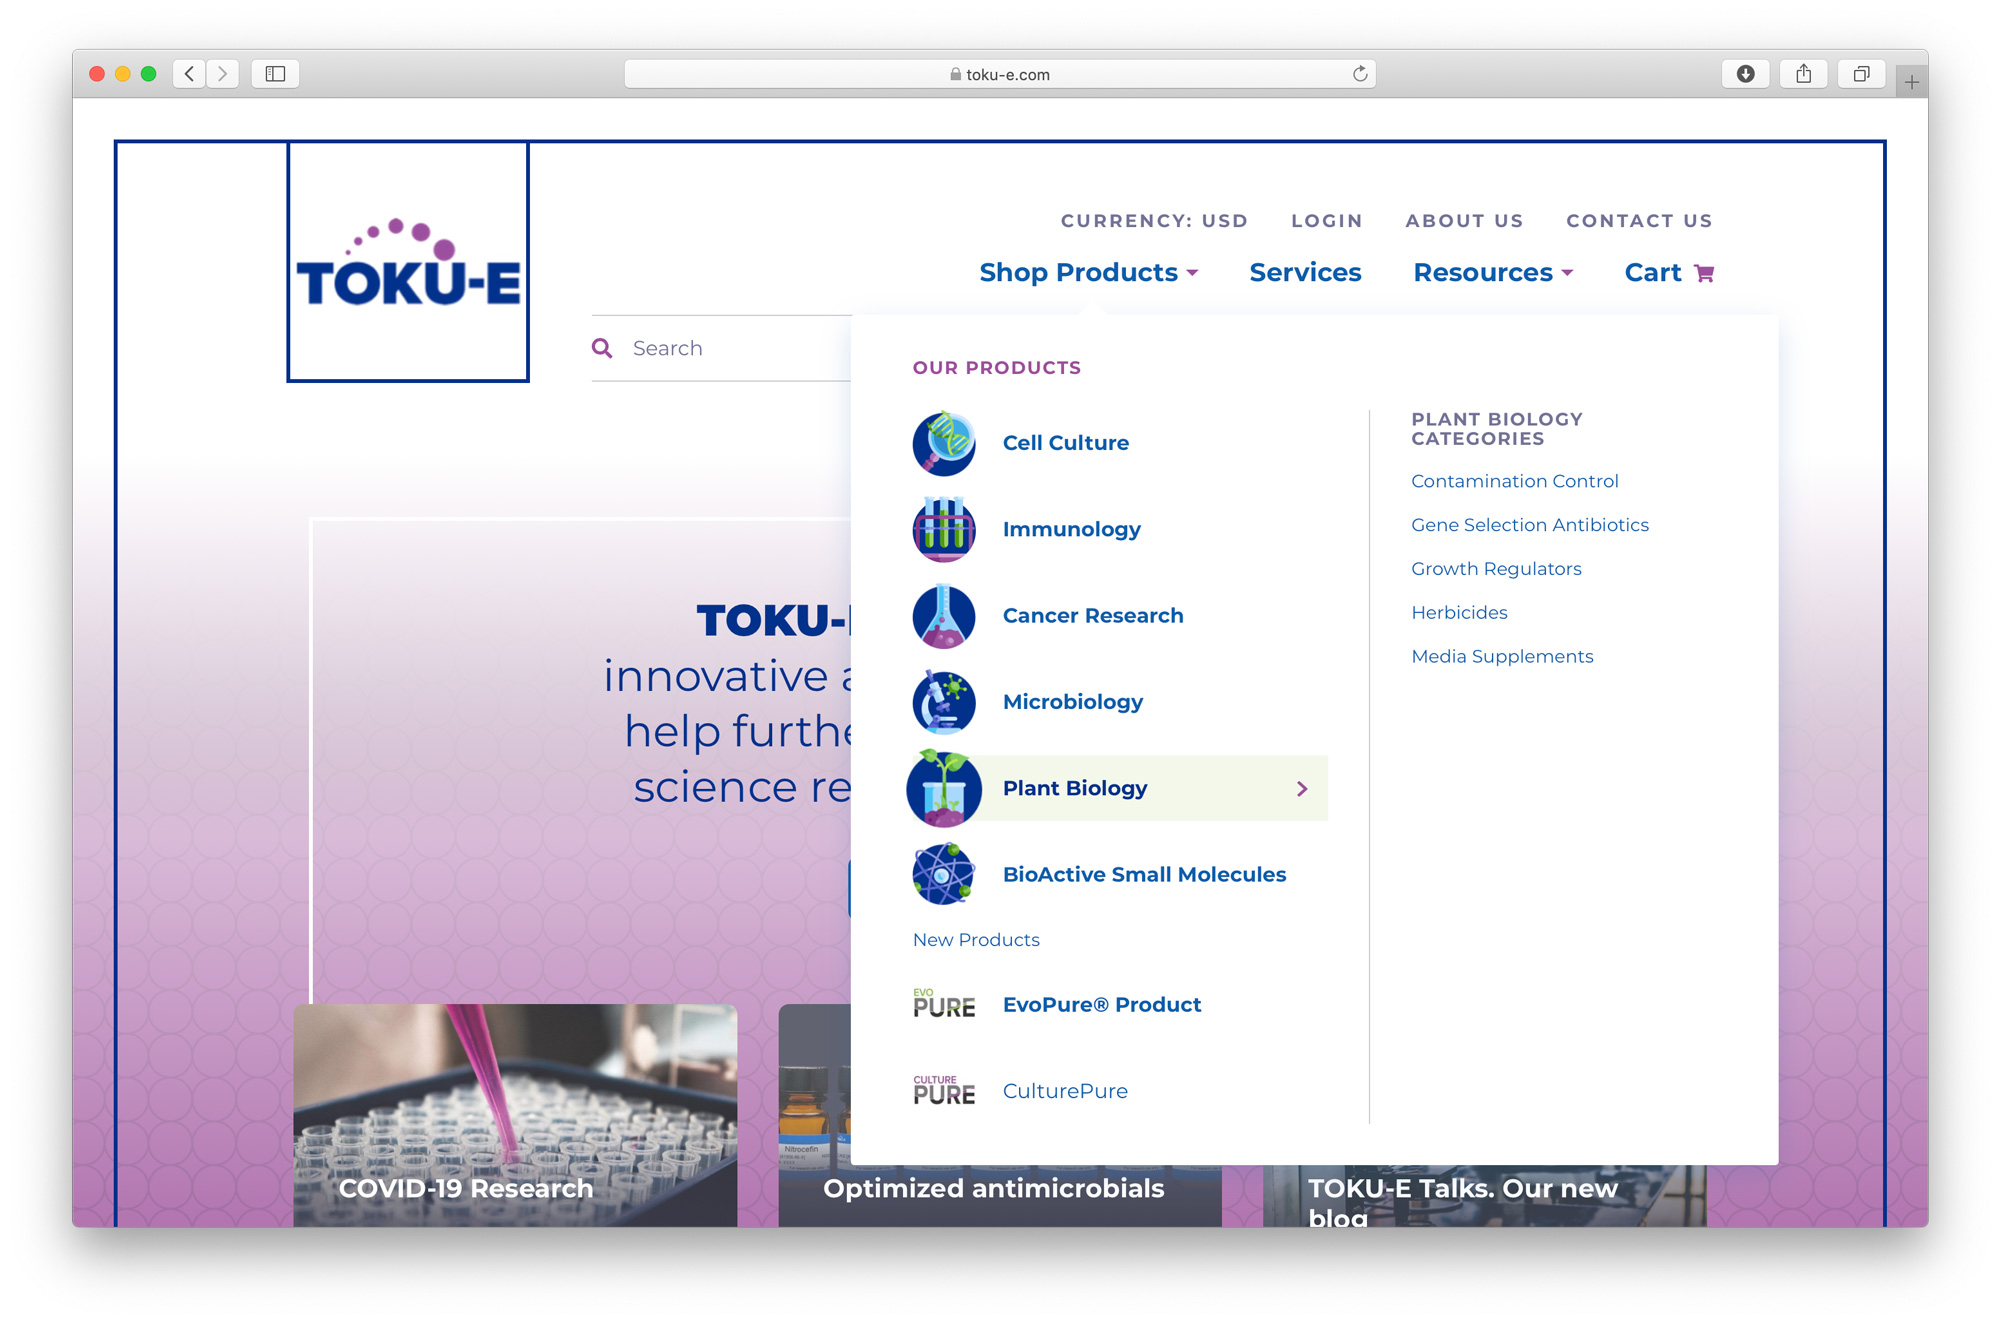Click the Safari share button
This screenshot has height=1322, width=2000.
[x=1803, y=74]
